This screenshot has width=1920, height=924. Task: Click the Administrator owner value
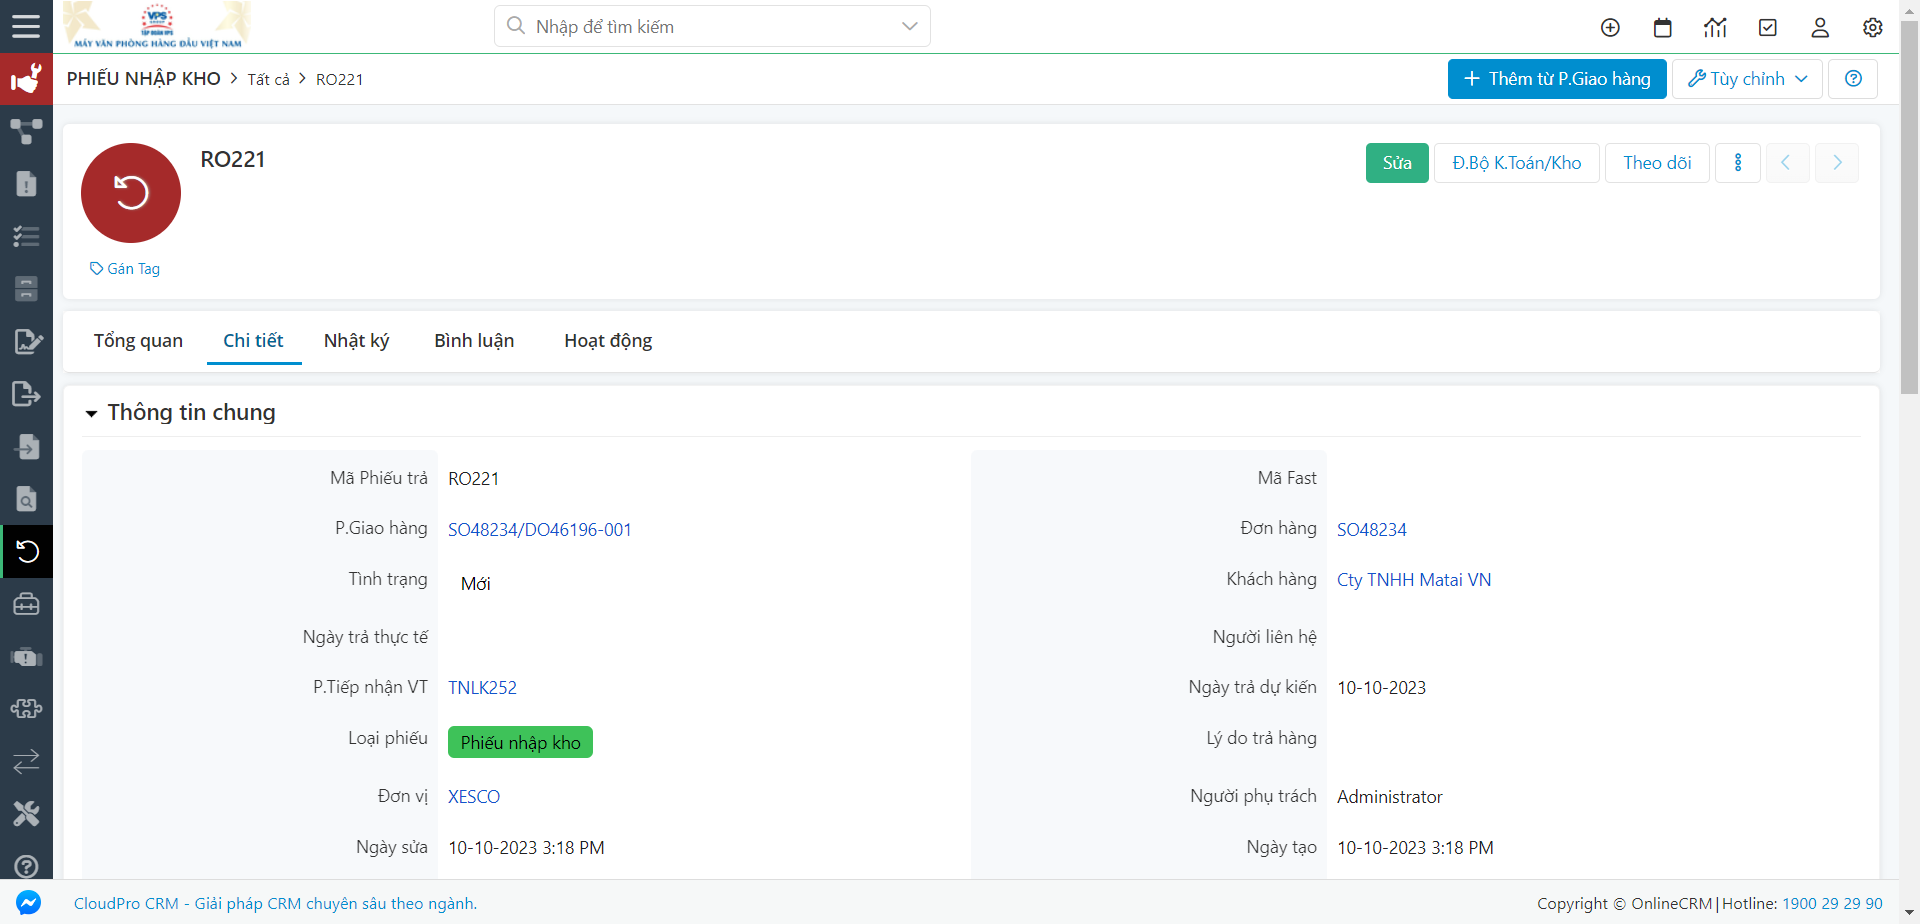[x=1389, y=797]
